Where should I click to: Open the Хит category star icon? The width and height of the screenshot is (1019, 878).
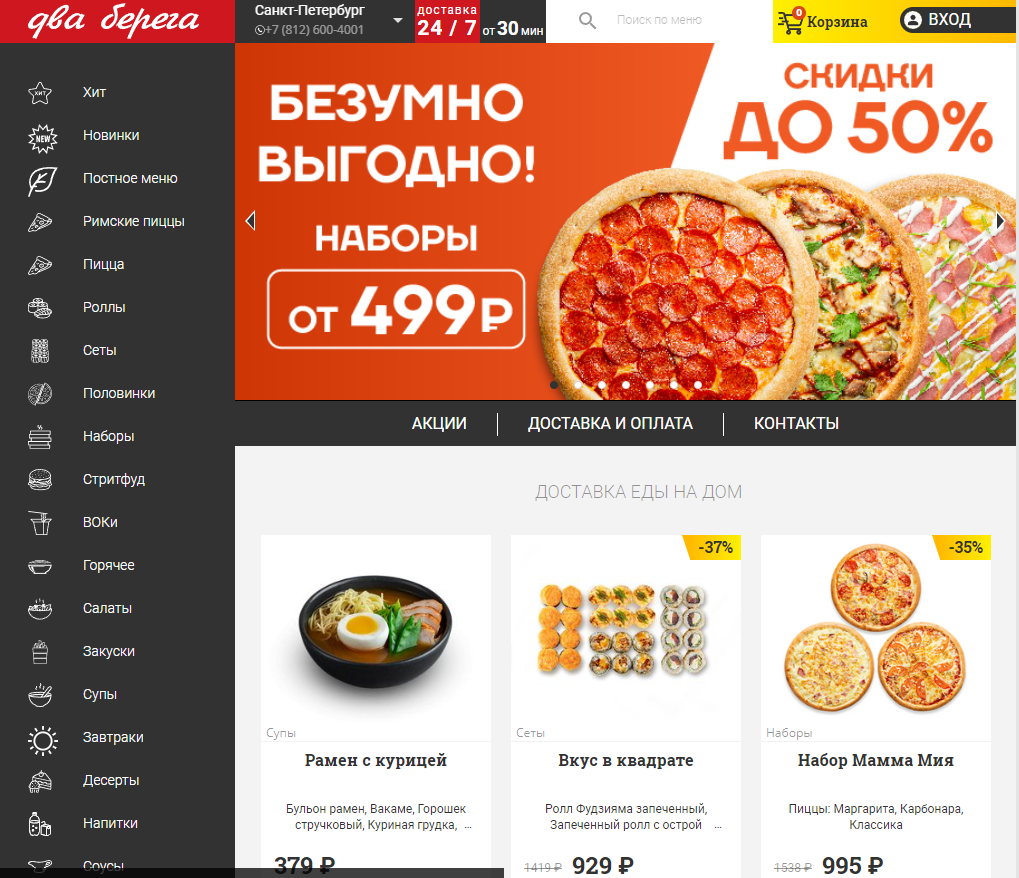pos(40,93)
